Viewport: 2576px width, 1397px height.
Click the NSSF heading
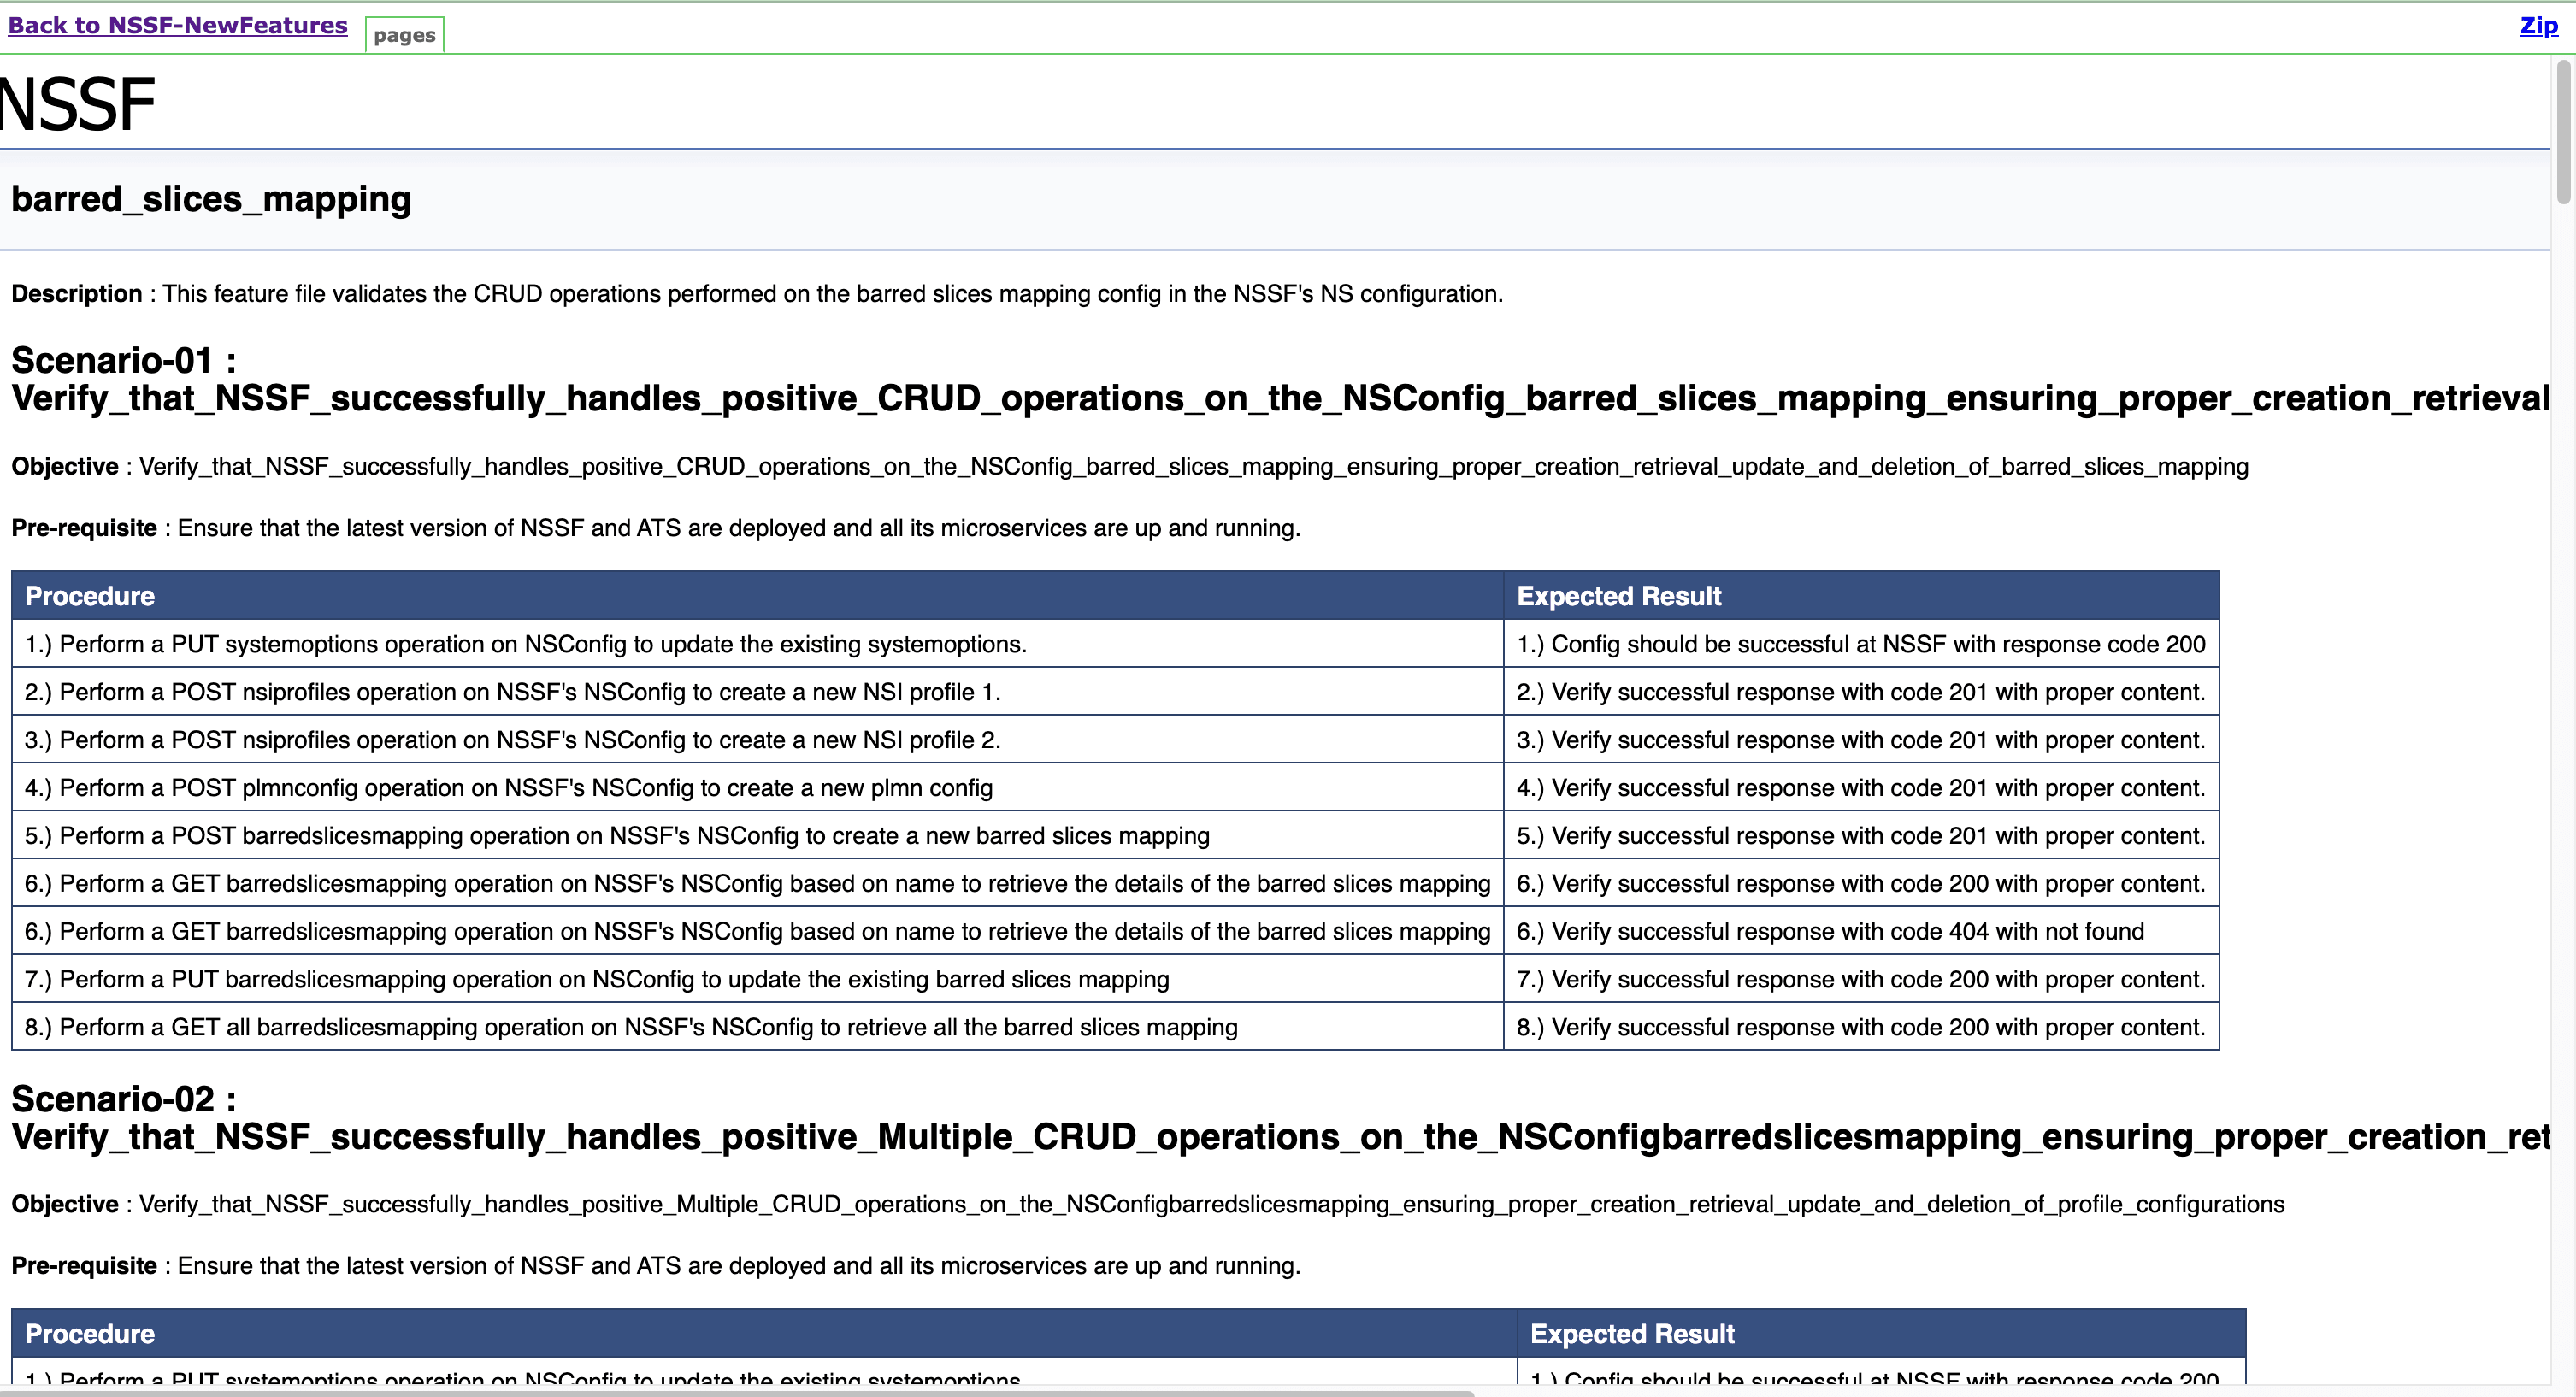point(75,103)
